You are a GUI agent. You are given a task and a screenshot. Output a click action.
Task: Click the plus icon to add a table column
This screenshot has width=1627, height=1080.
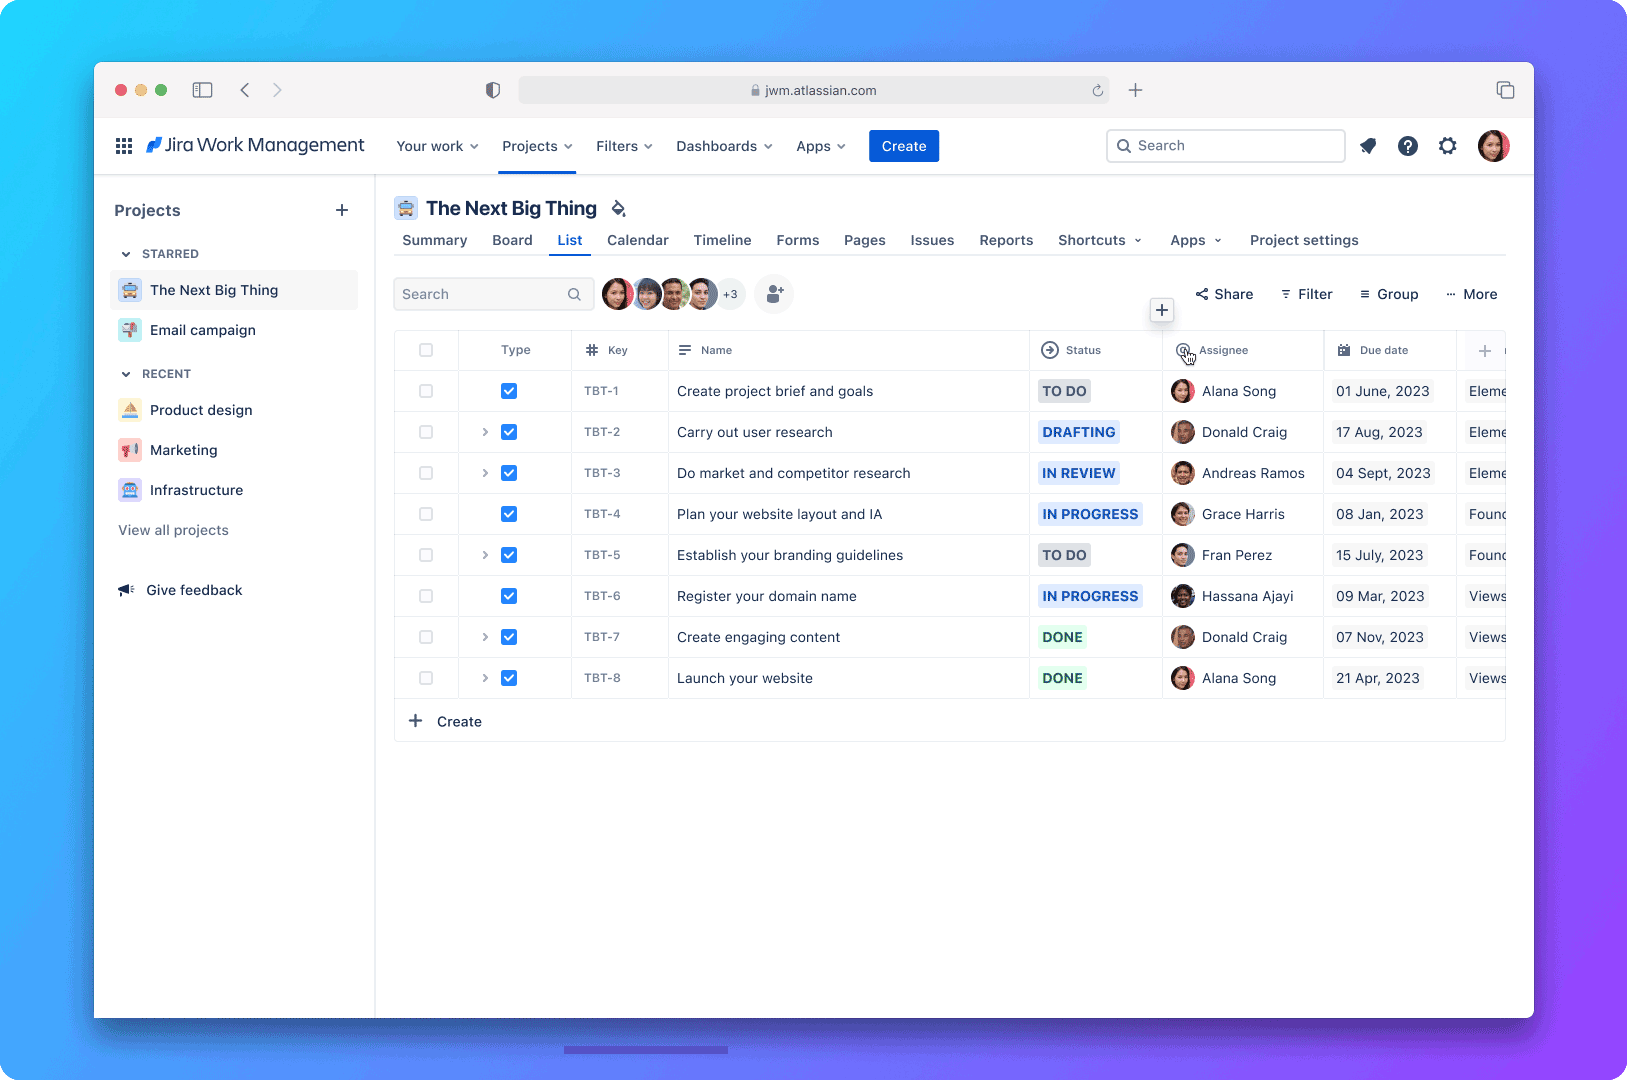pos(1484,350)
